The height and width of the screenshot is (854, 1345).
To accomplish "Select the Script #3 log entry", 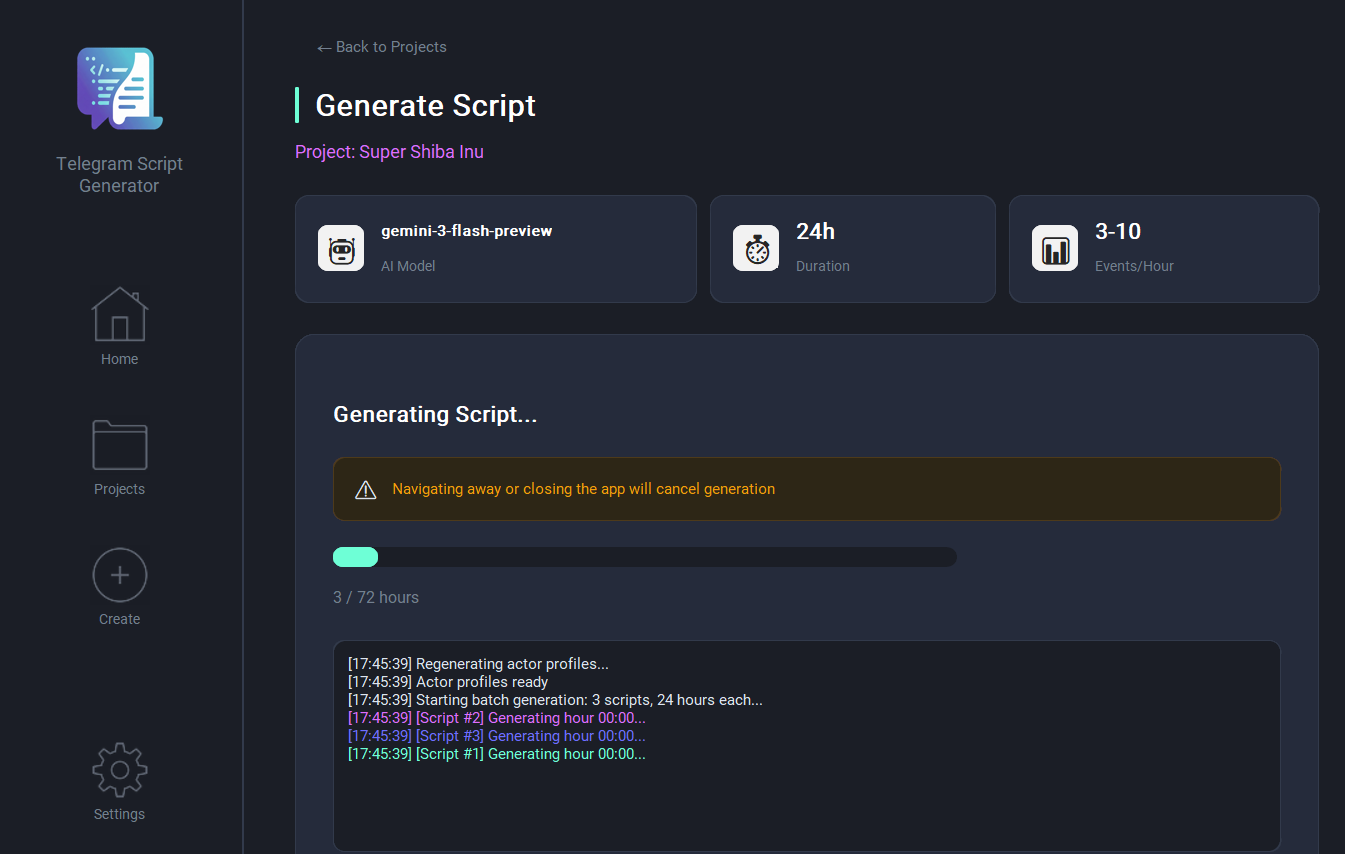I will point(496,735).
